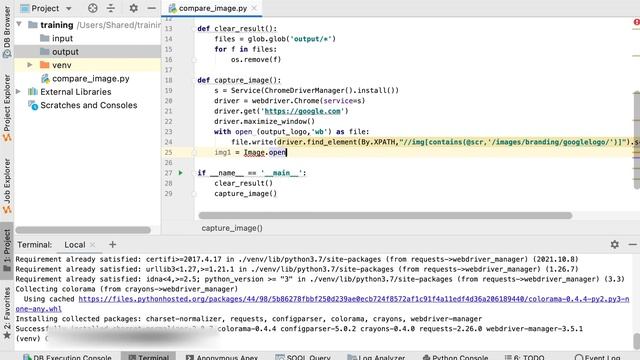The width and height of the screenshot is (640, 360).
Task: Toggle the 1: Project side tab
Action: (x=7, y=251)
